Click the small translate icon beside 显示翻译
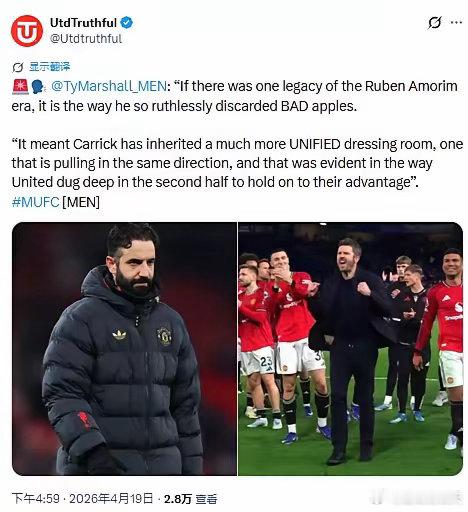The image size is (468, 512). tap(18, 67)
